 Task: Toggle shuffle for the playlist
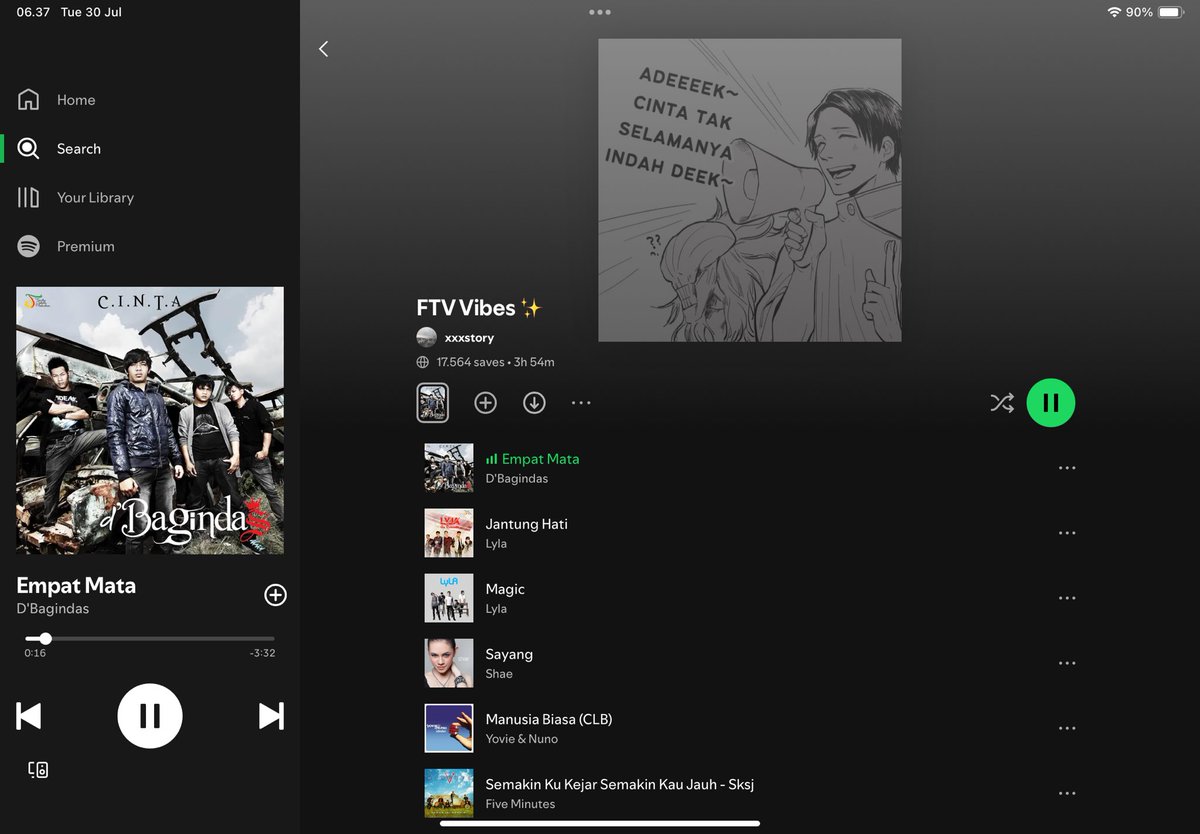[x=1002, y=403]
